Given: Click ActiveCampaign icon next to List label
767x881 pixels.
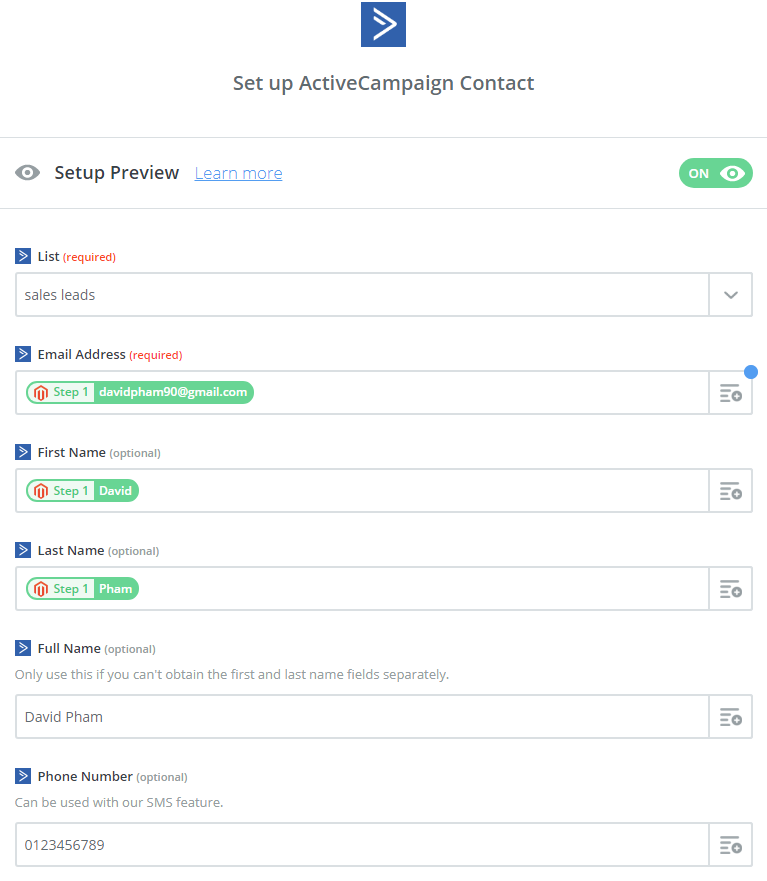Looking at the screenshot, I should click(23, 256).
